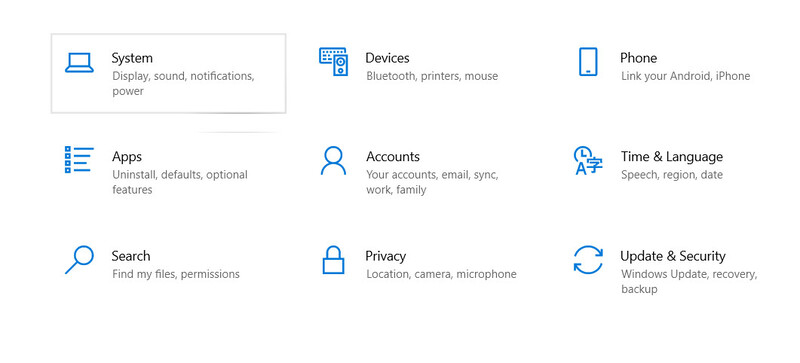Image resolution: width=800 pixels, height=363 pixels.
Task: Open the Apps settings heading
Action: (x=127, y=157)
